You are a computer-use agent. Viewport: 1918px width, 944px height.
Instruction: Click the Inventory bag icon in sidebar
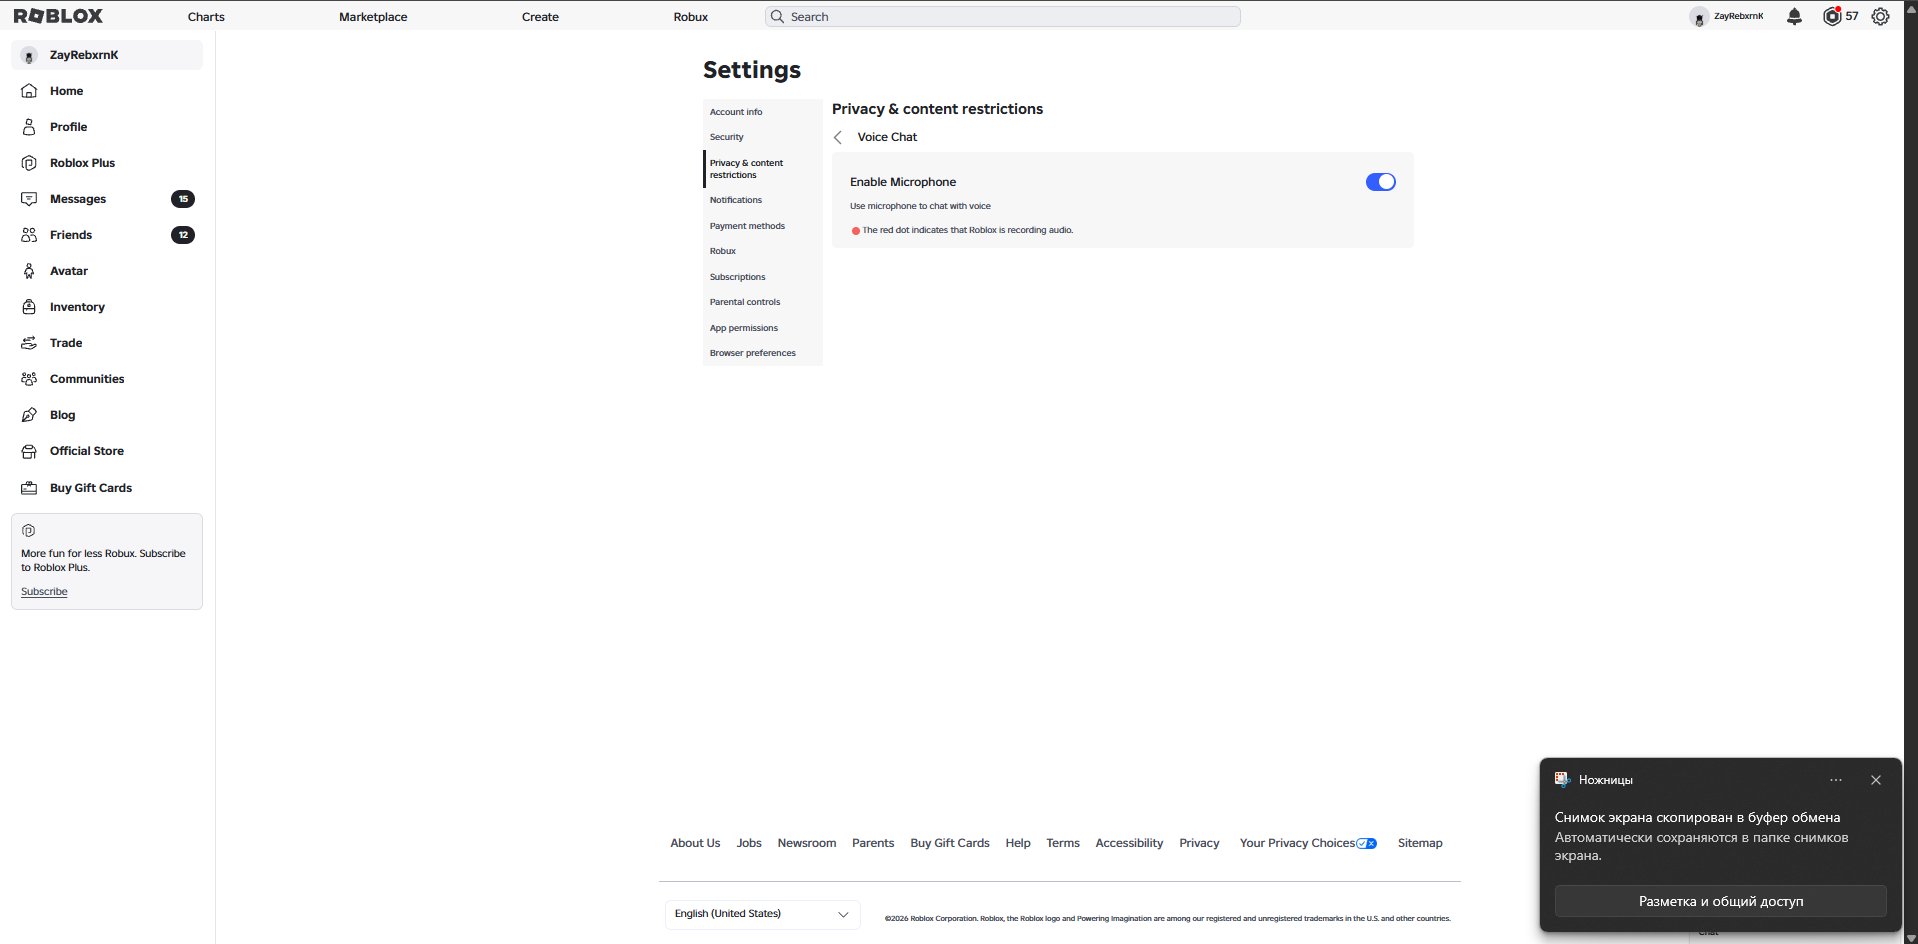29,307
